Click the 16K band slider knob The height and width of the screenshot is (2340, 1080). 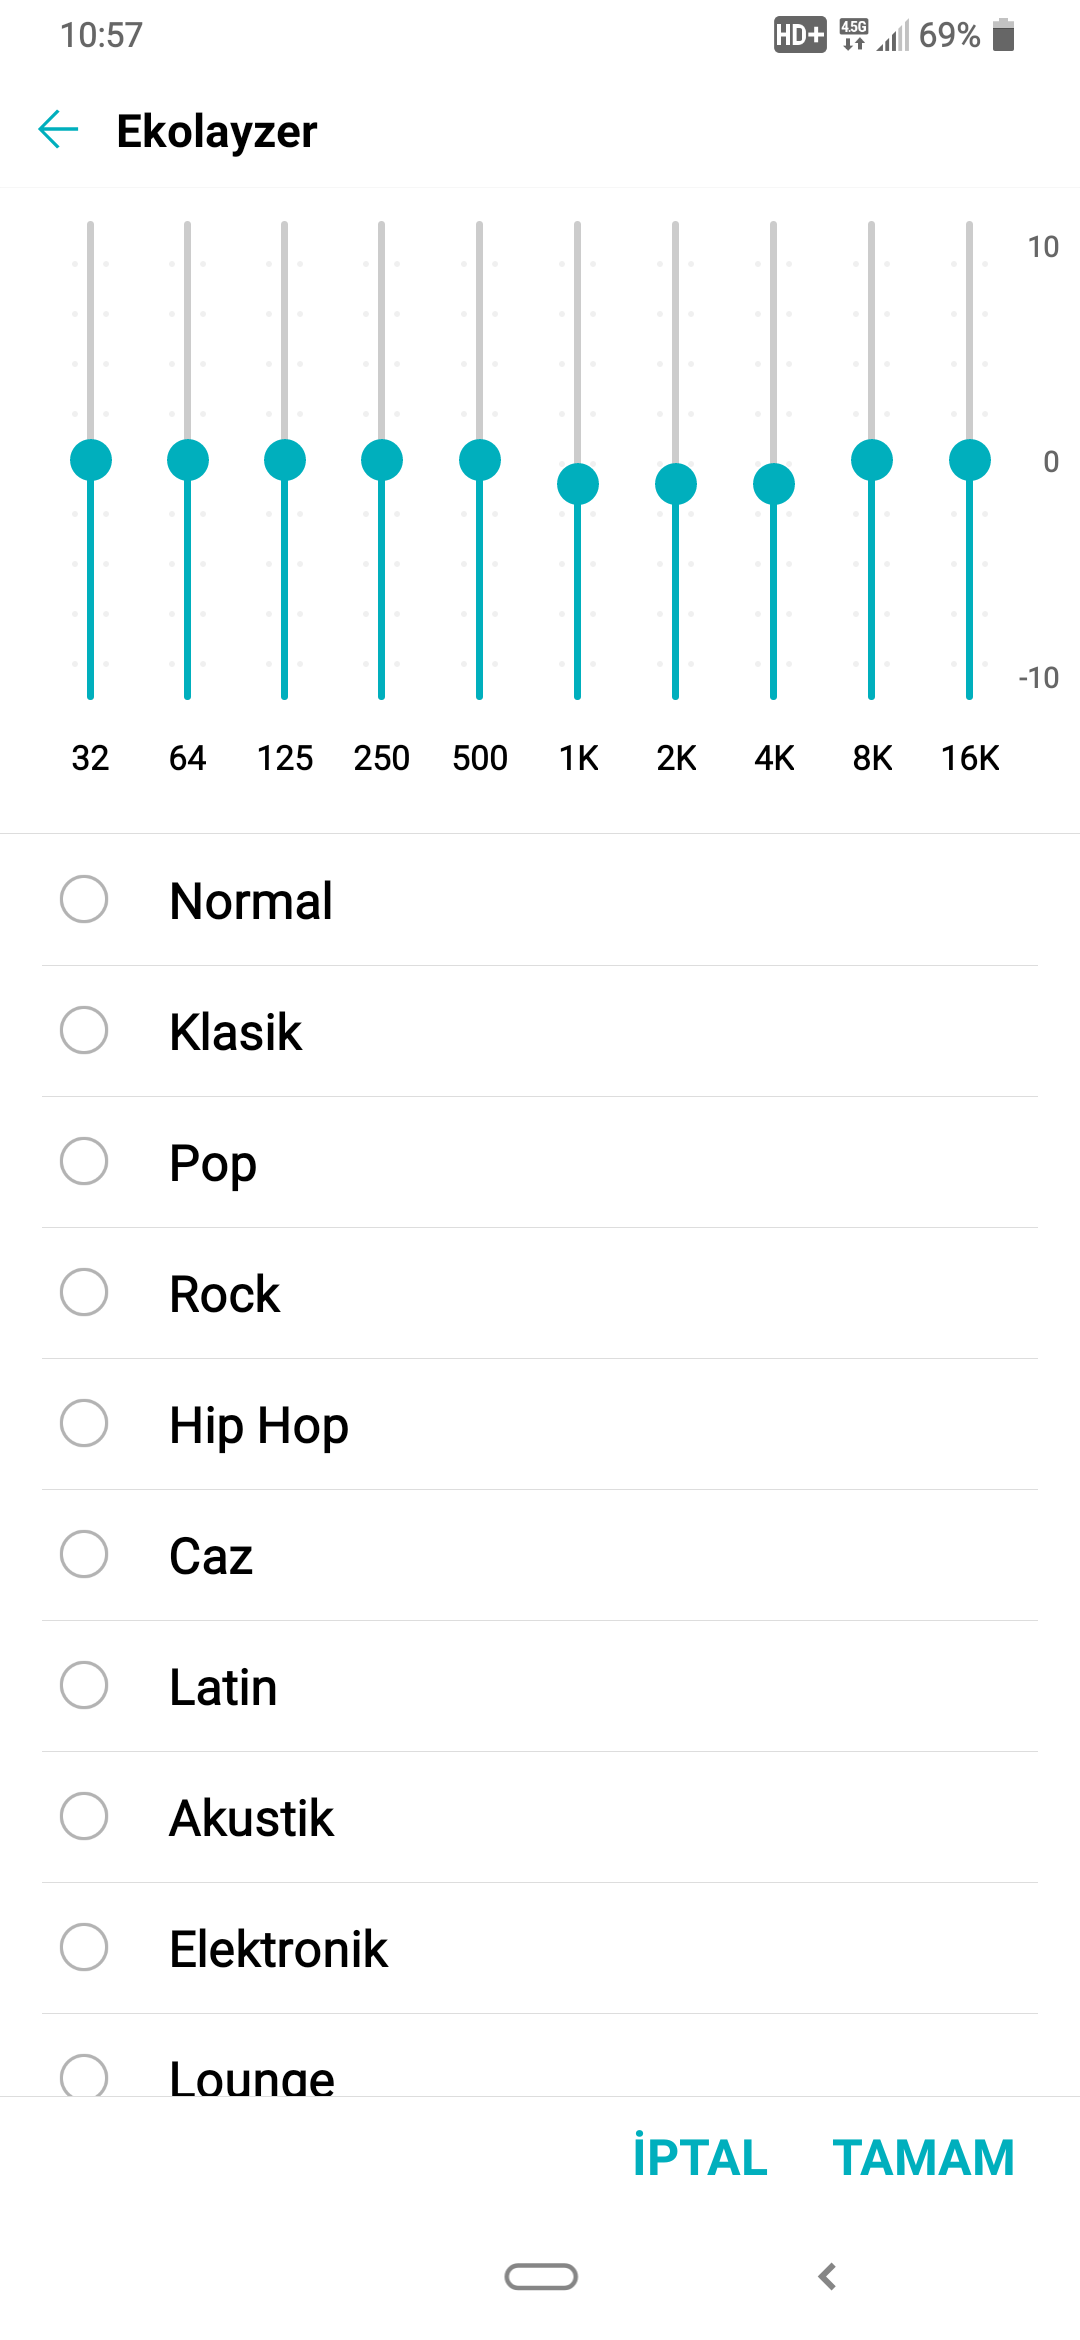coord(970,460)
